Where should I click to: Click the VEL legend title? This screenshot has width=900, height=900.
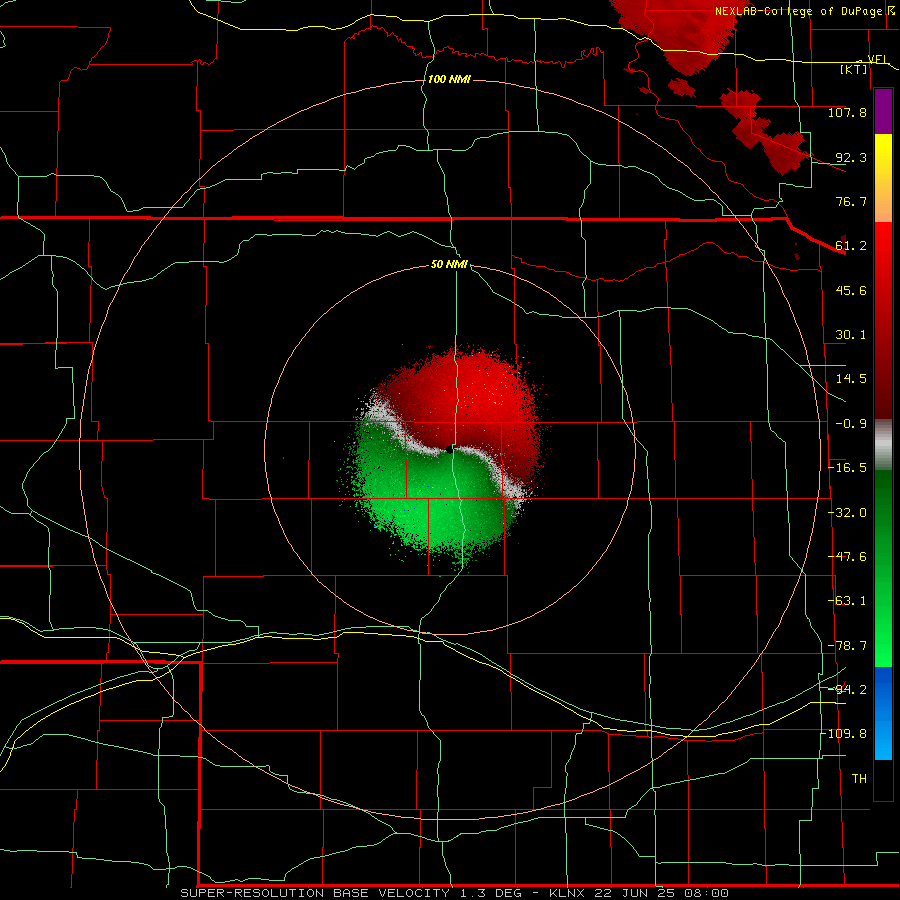pyautogui.click(x=878, y=59)
